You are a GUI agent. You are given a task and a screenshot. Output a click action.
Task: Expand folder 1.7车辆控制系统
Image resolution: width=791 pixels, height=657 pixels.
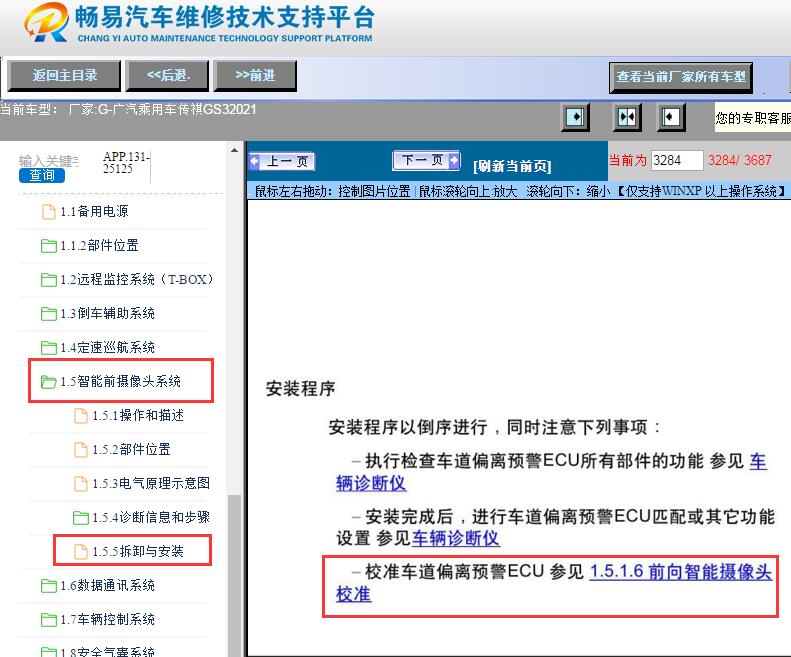tap(107, 619)
